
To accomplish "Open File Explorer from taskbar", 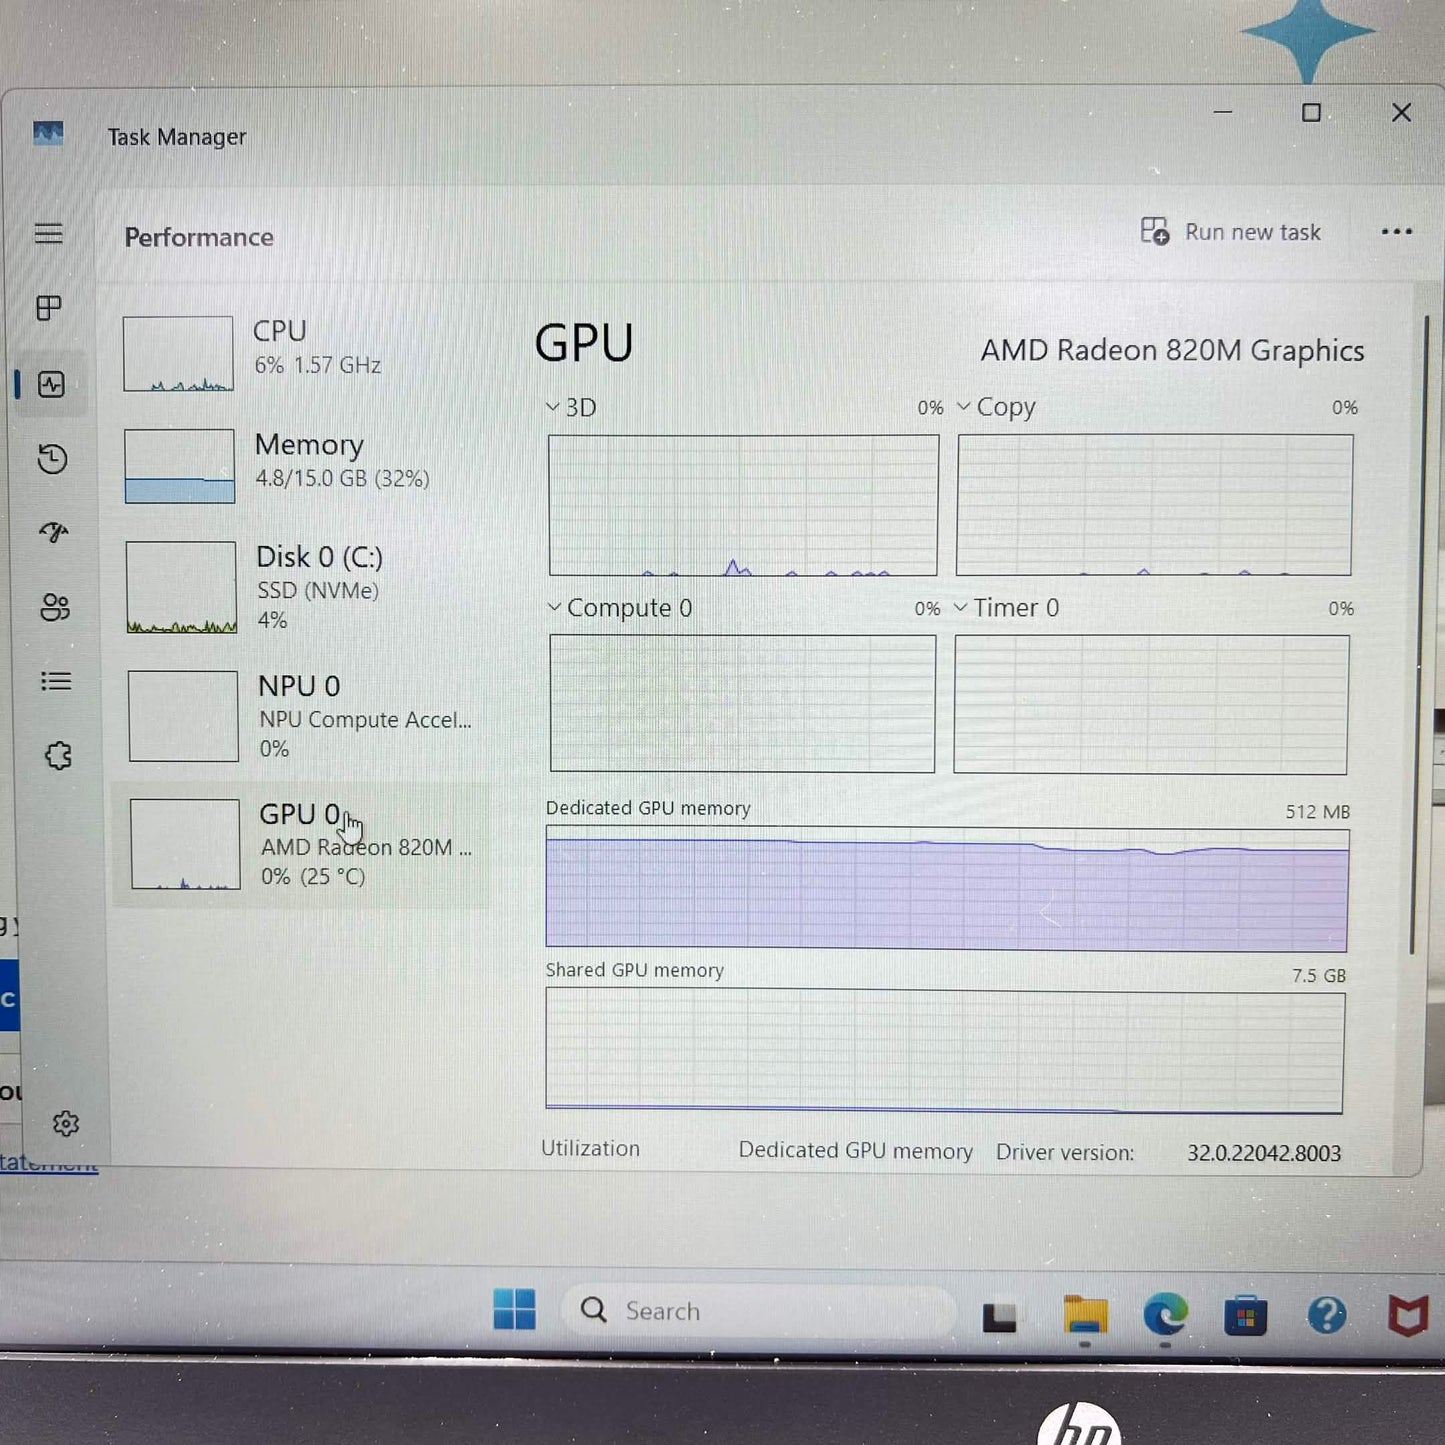I will pos(1085,1315).
